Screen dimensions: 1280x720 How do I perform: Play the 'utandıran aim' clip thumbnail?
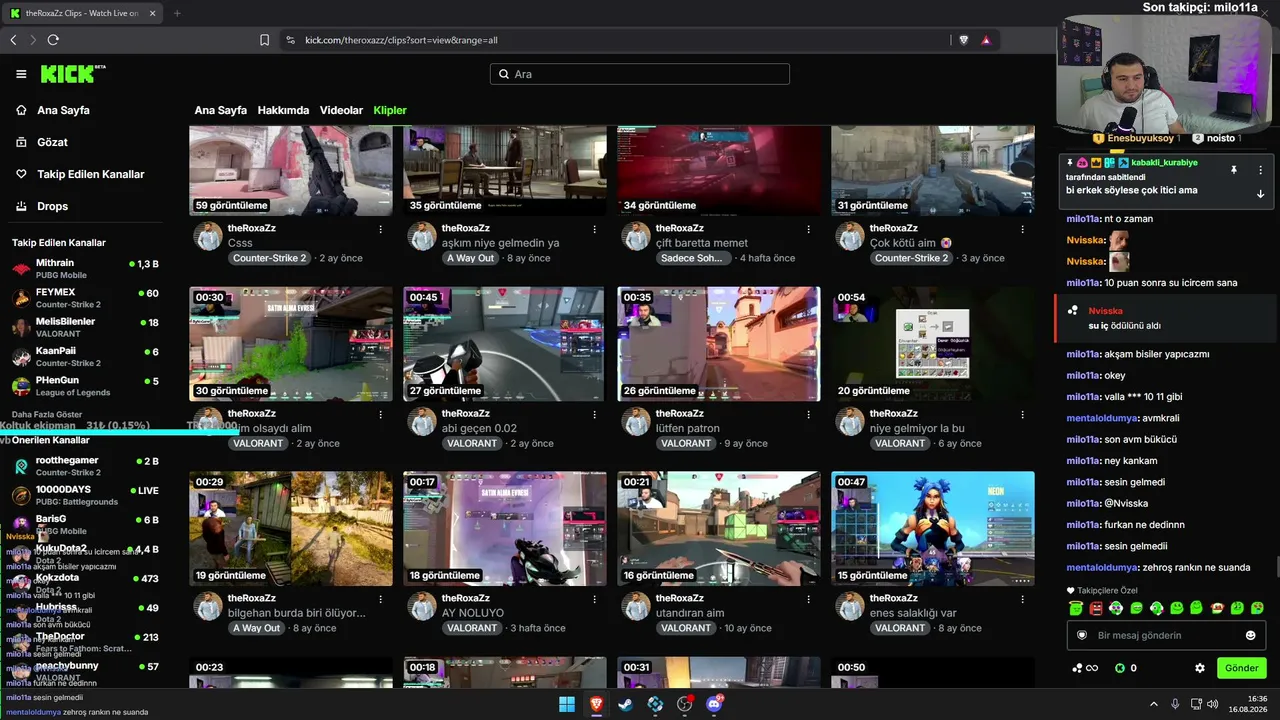tap(719, 529)
